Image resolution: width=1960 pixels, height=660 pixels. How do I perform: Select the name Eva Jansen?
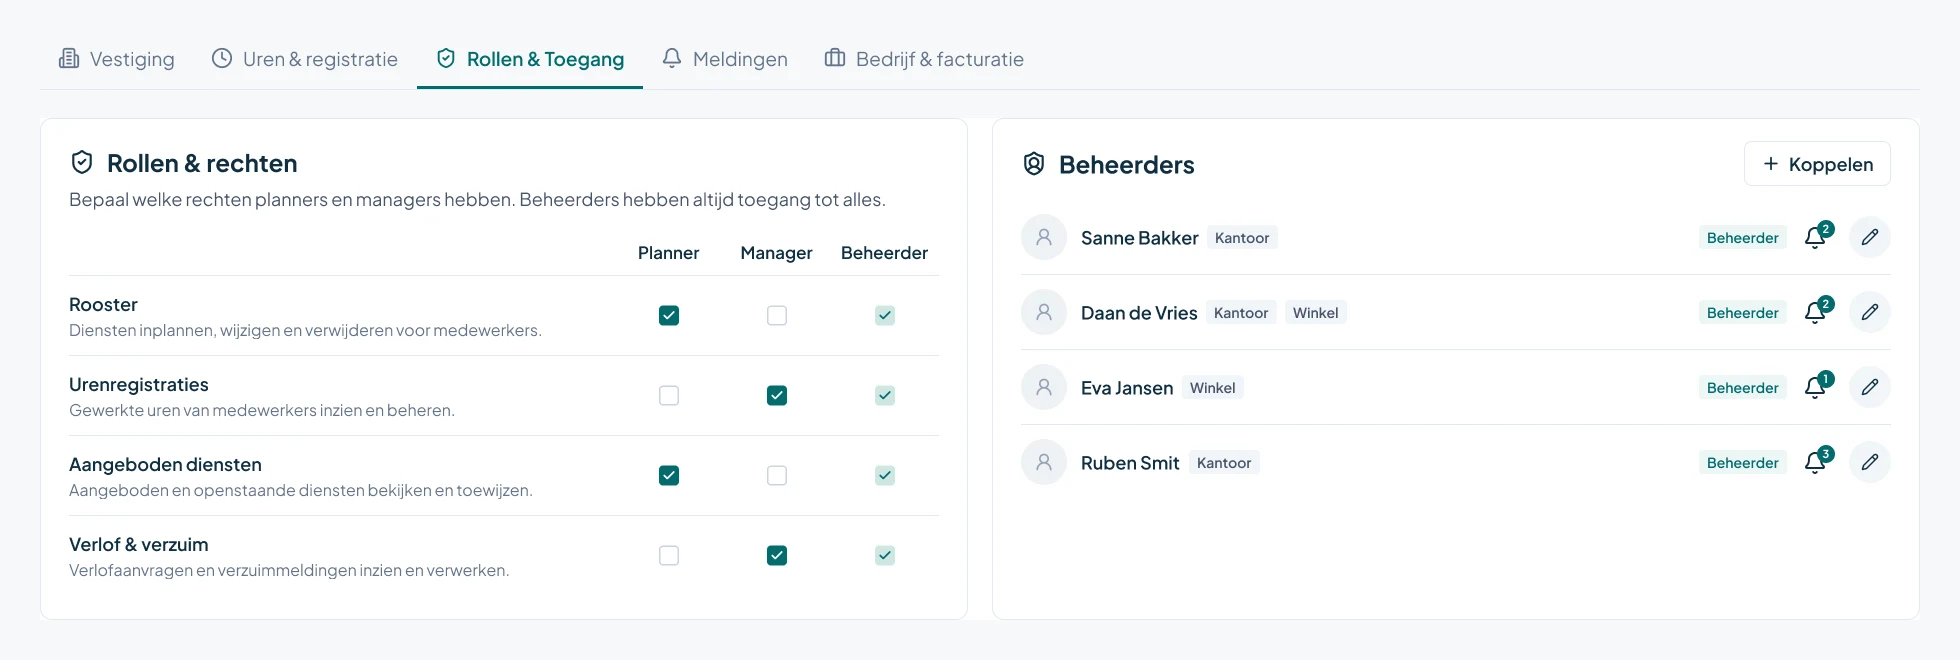[x=1127, y=388]
